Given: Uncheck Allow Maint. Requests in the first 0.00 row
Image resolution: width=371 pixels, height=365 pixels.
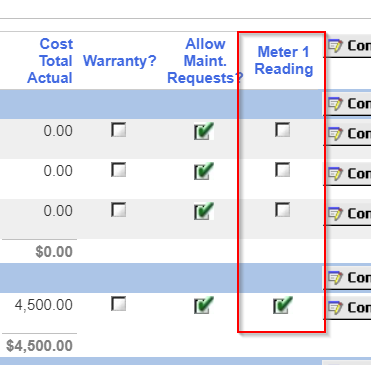Looking at the screenshot, I should pyautogui.click(x=204, y=131).
